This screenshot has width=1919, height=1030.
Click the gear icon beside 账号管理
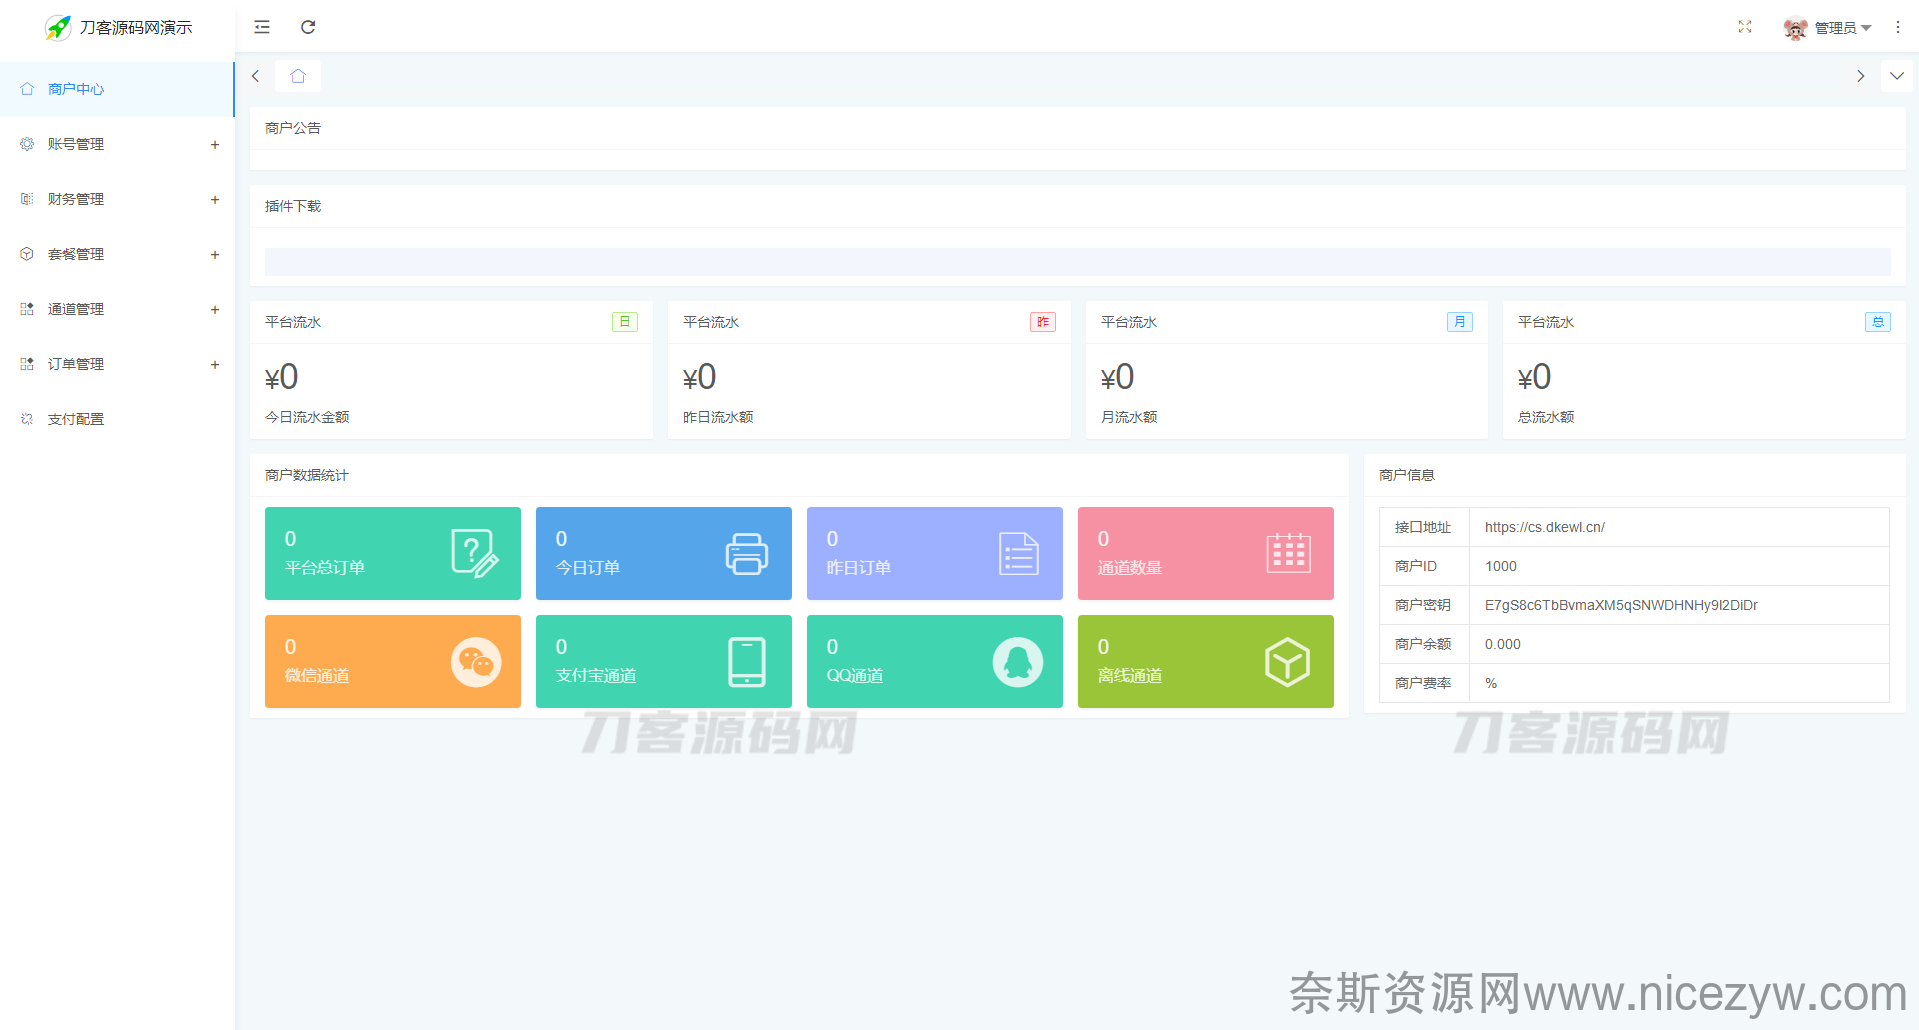27,144
